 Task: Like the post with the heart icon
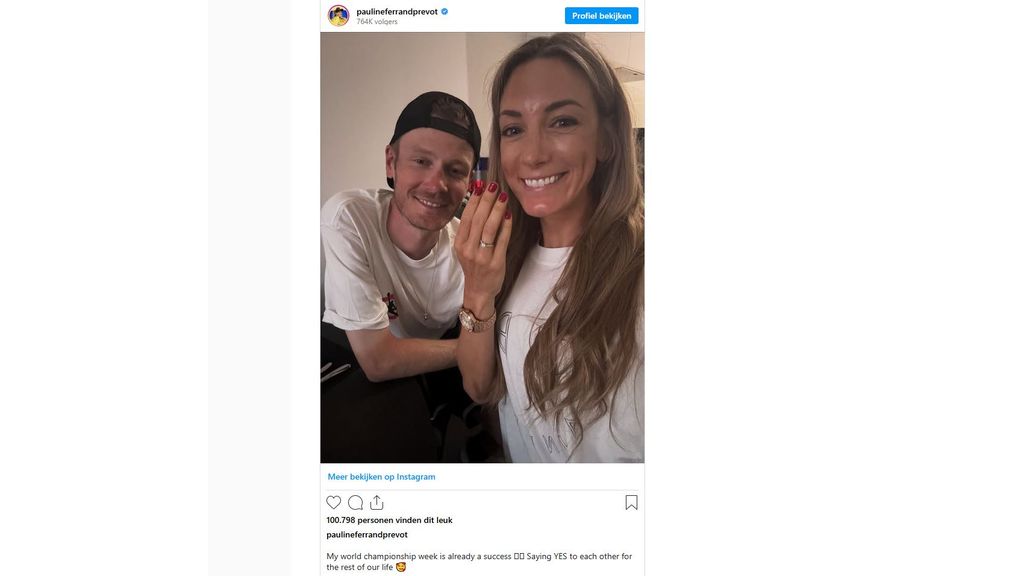(334, 502)
